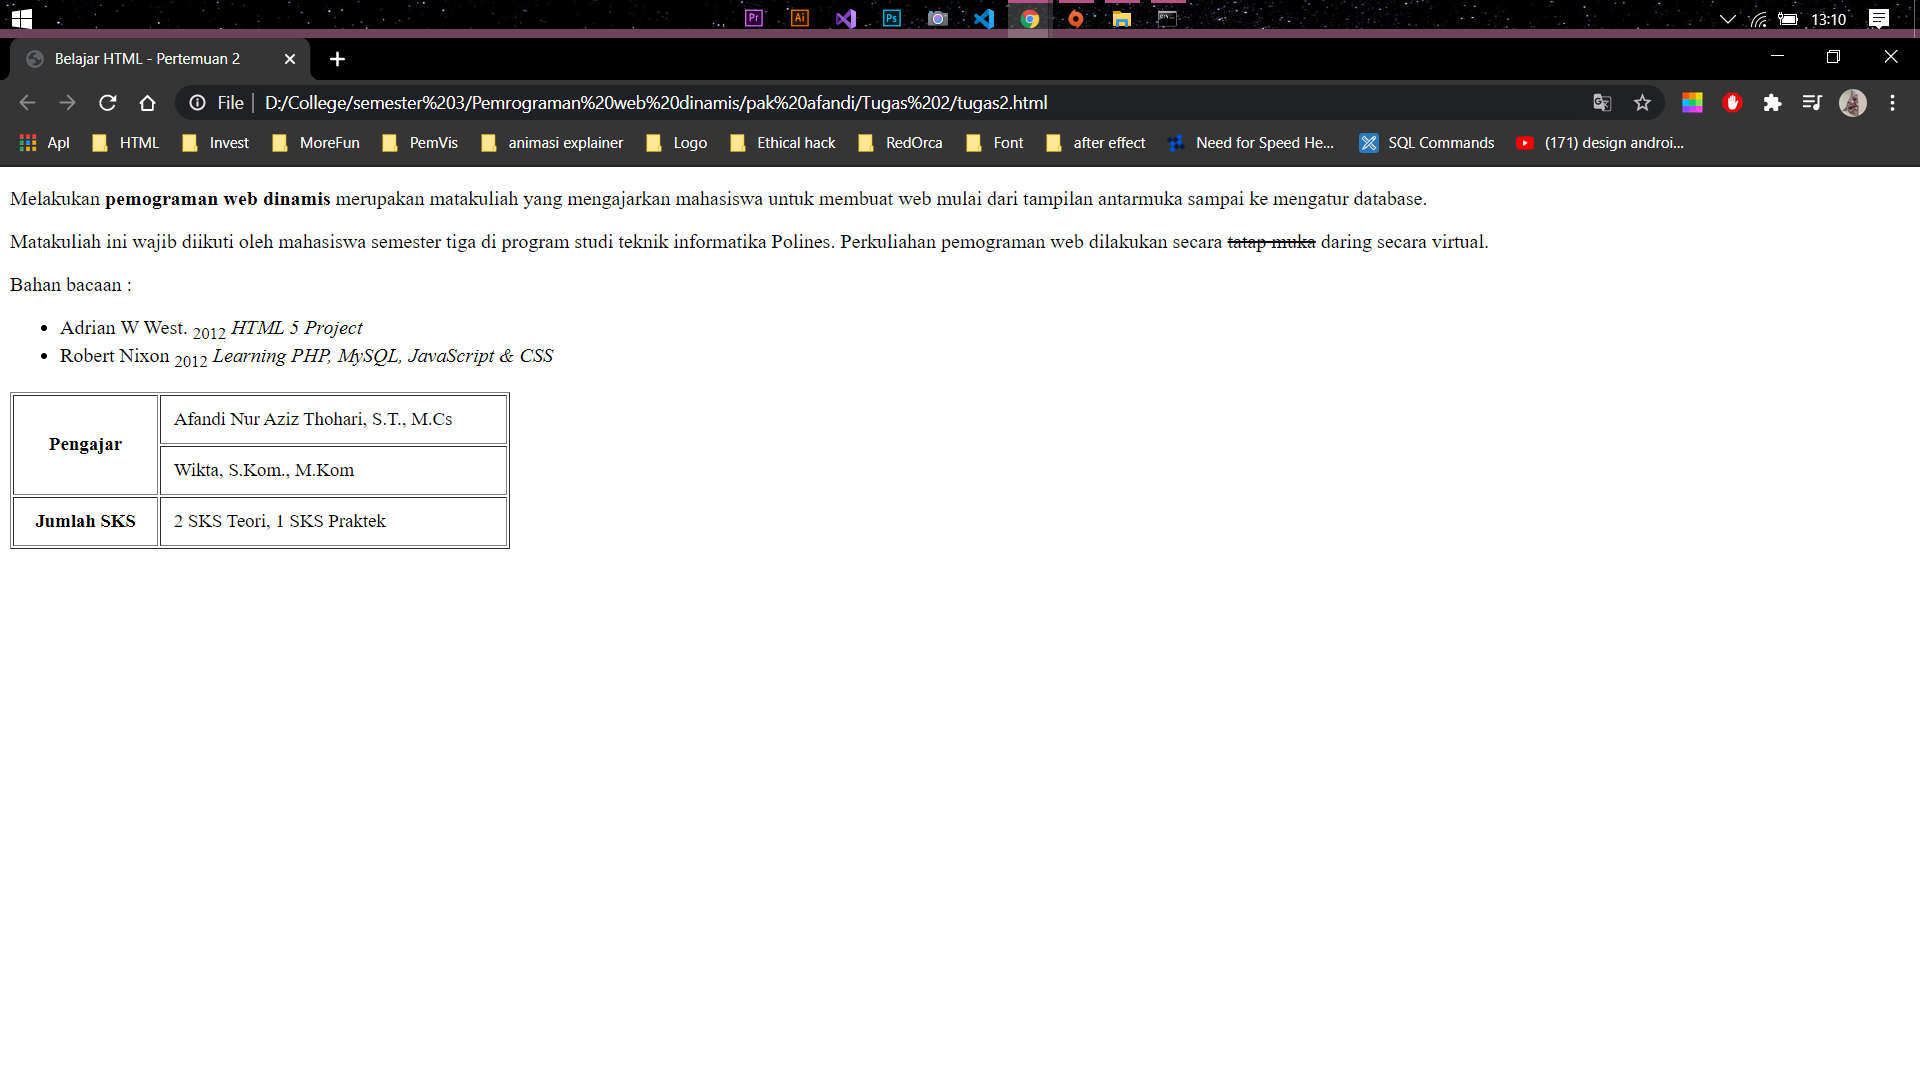Open the SQL Commands bookmark
Image resolution: width=1920 pixels, height=1080 pixels.
(1427, 143)
